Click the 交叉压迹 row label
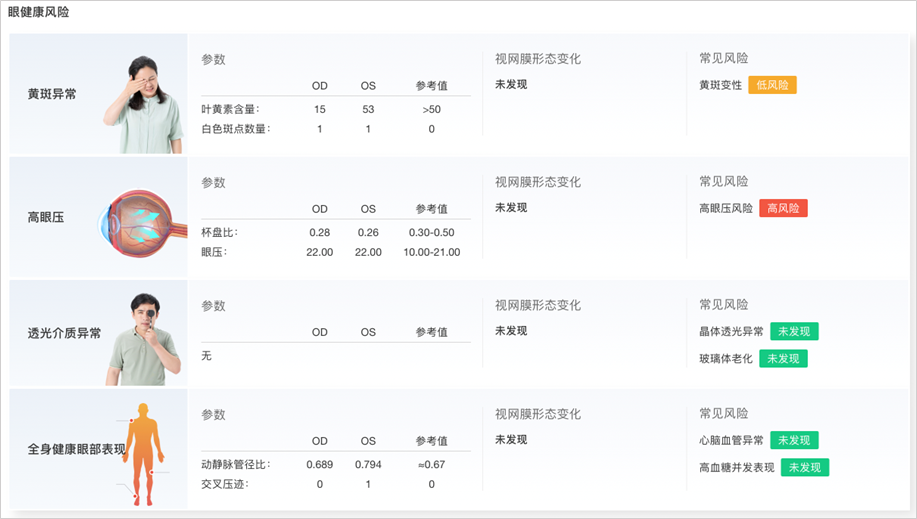Screen dimensions: 917x519 click(x=225, y=484)
